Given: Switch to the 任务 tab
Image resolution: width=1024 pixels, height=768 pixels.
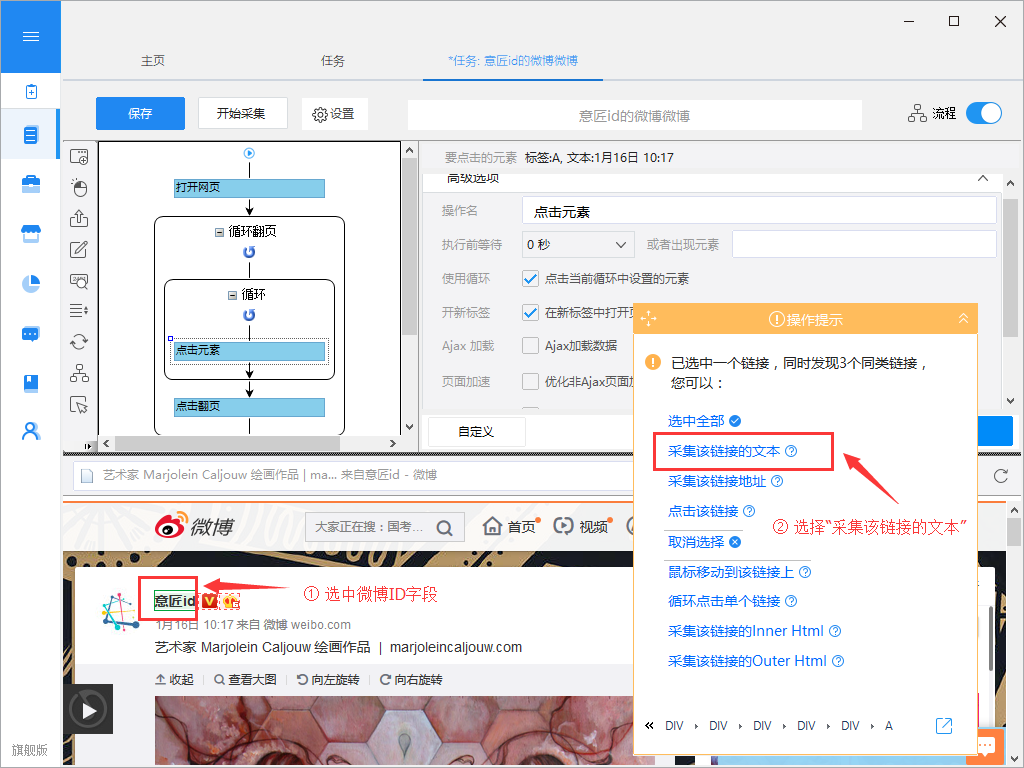Looking at the screenshot, I should coord(332,61).
